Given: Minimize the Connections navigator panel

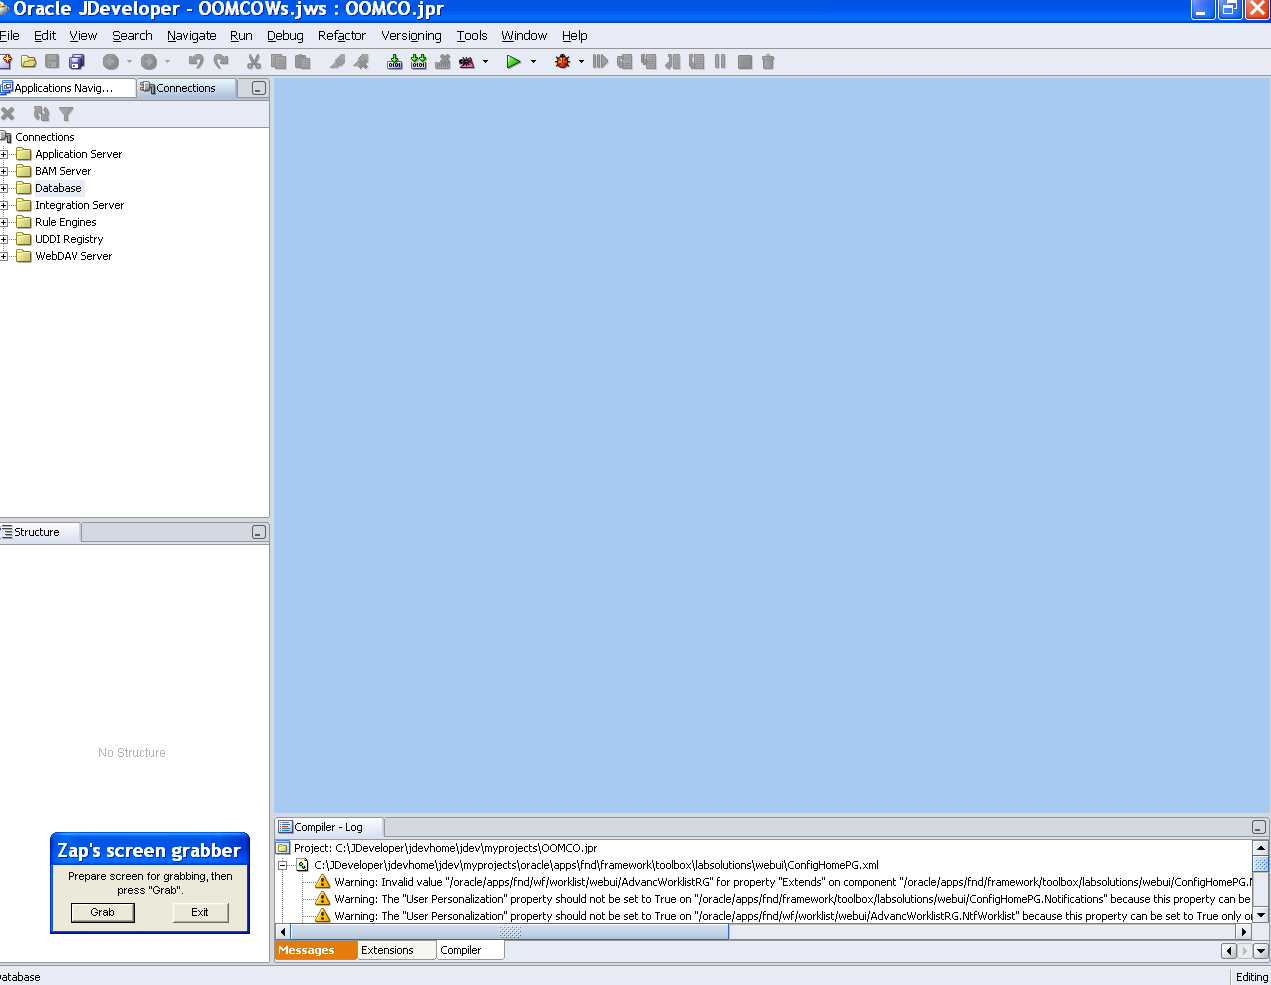Looking at the screenshot, I should (x=258, y=88).
